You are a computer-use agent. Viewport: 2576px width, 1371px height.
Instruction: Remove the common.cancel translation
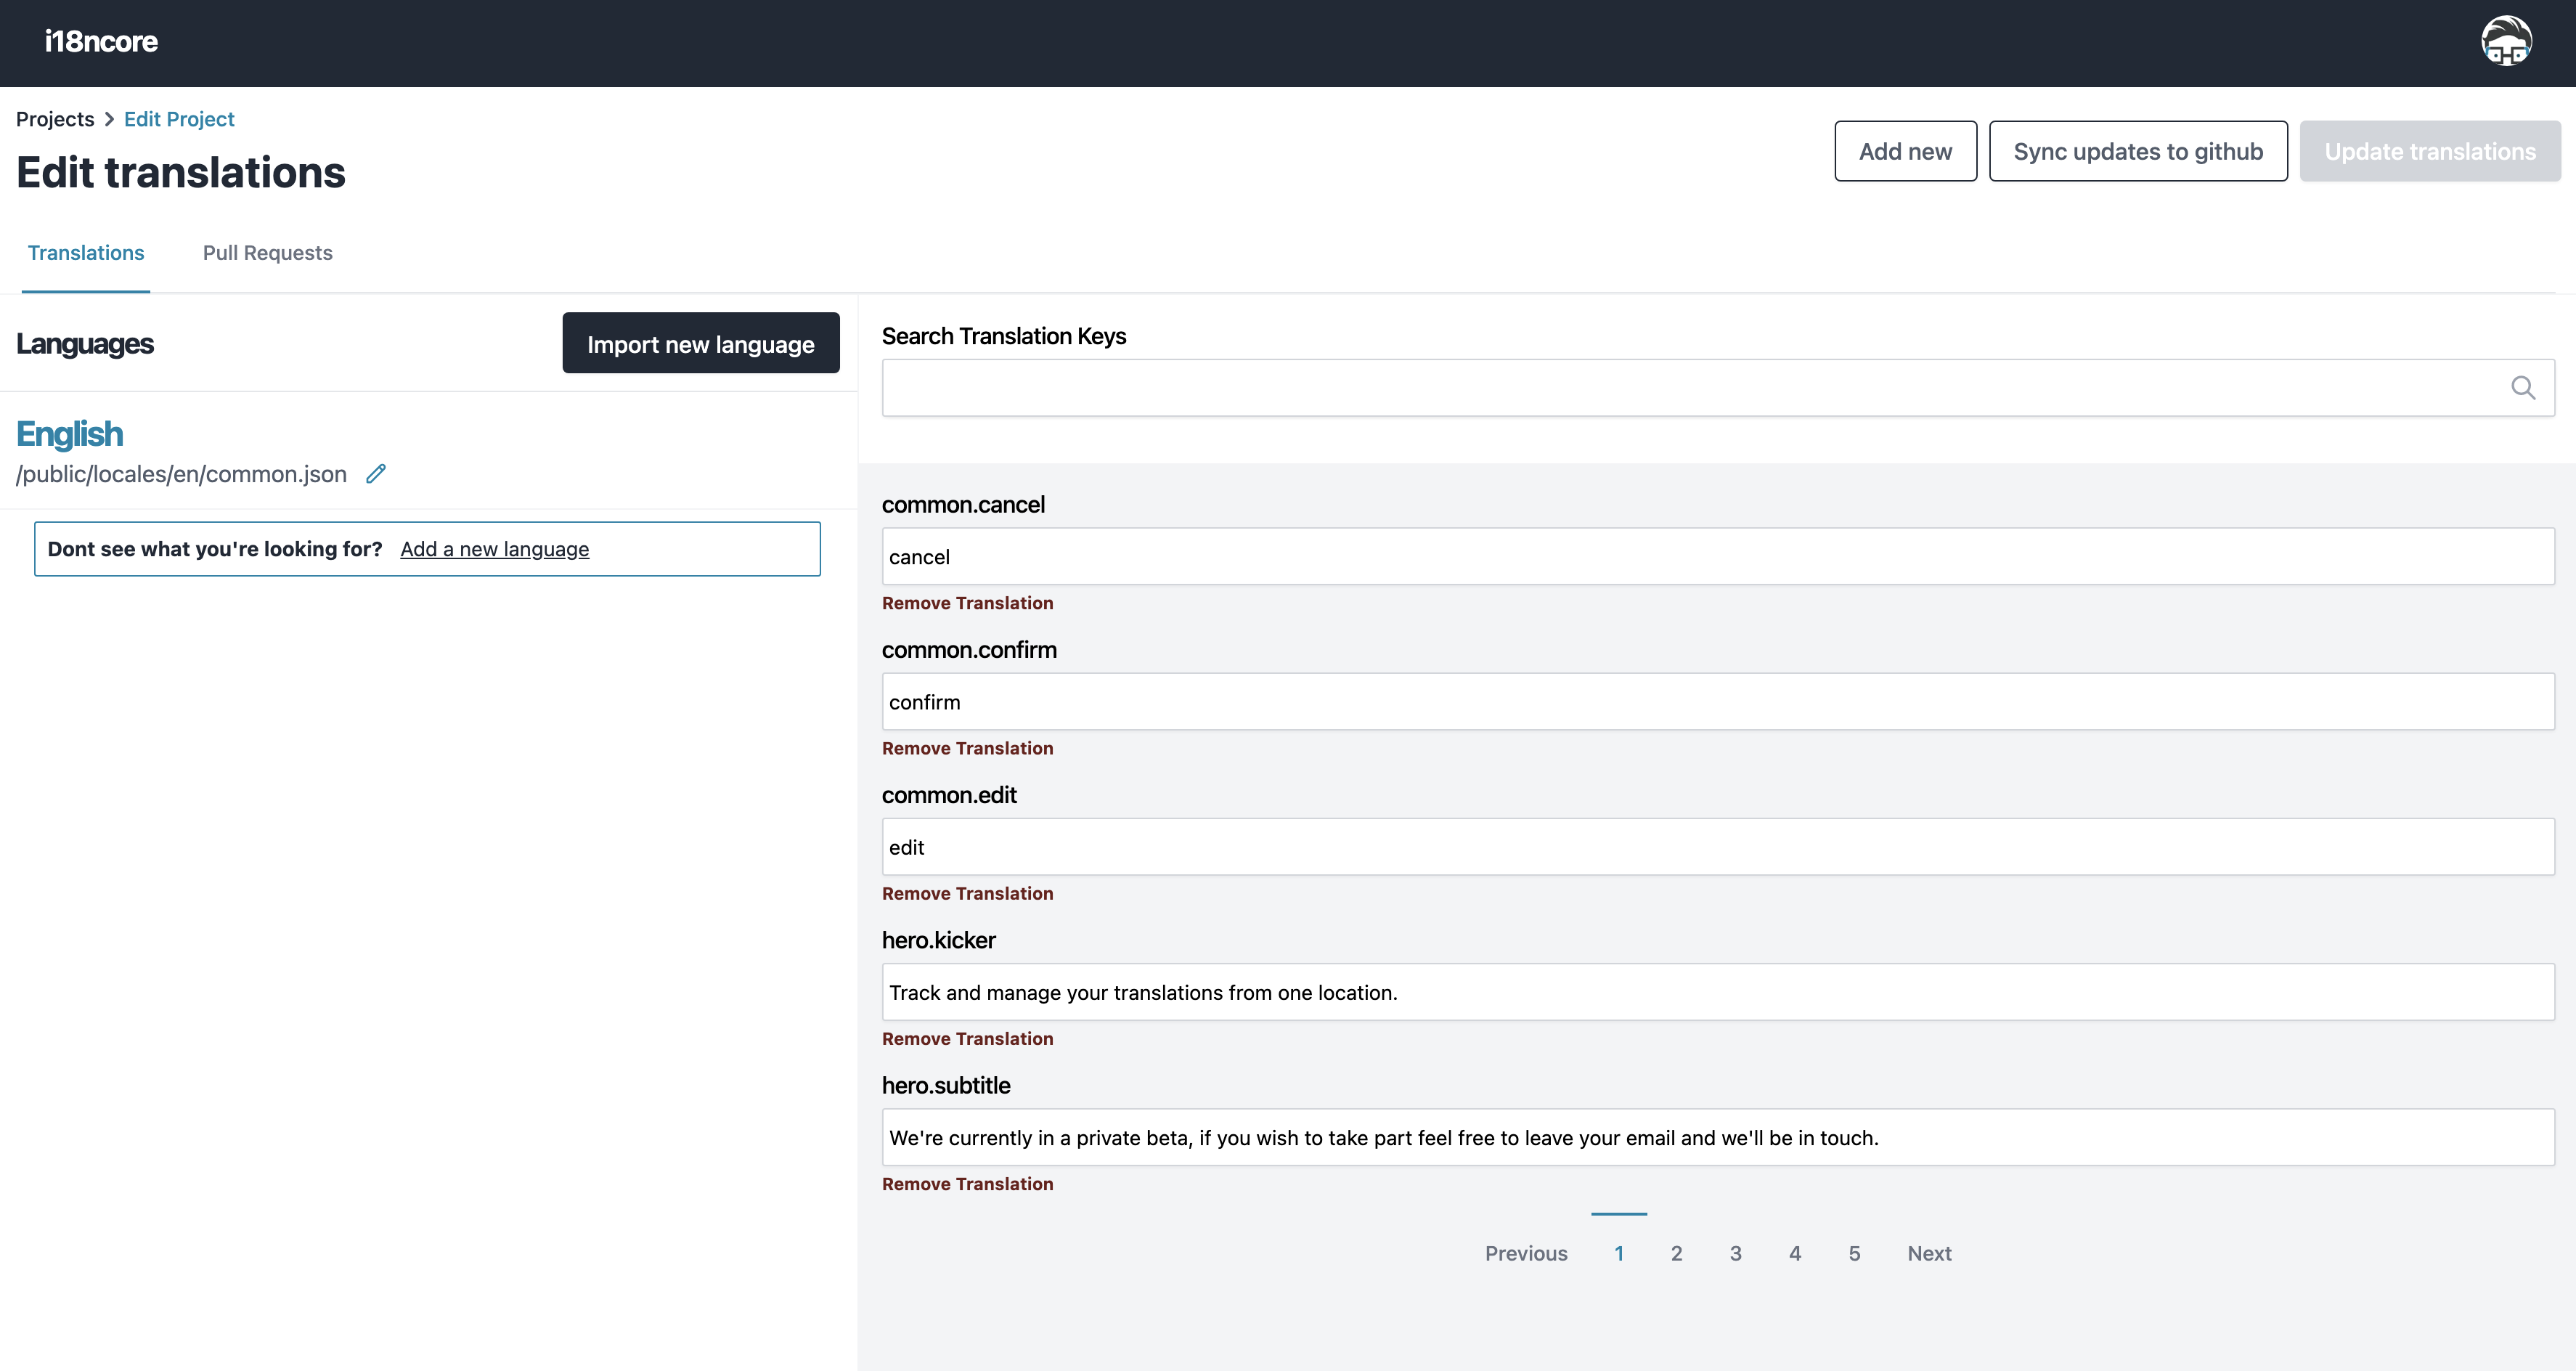tap(967, 603)
